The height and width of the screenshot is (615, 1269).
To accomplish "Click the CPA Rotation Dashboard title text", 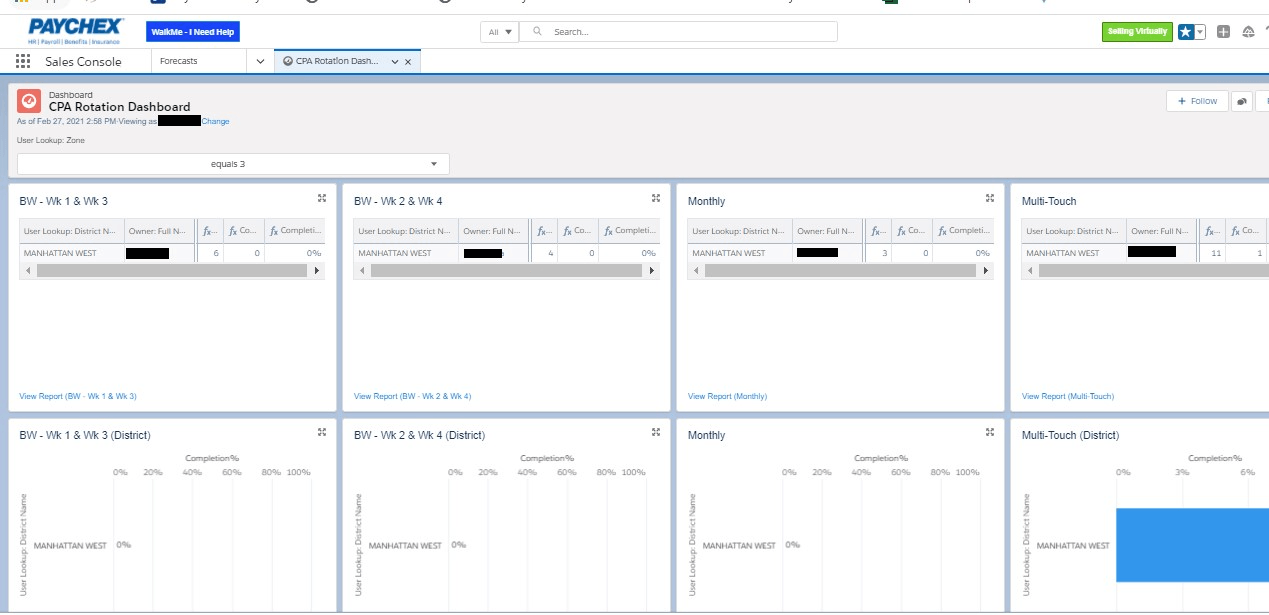I will (119, 106).
